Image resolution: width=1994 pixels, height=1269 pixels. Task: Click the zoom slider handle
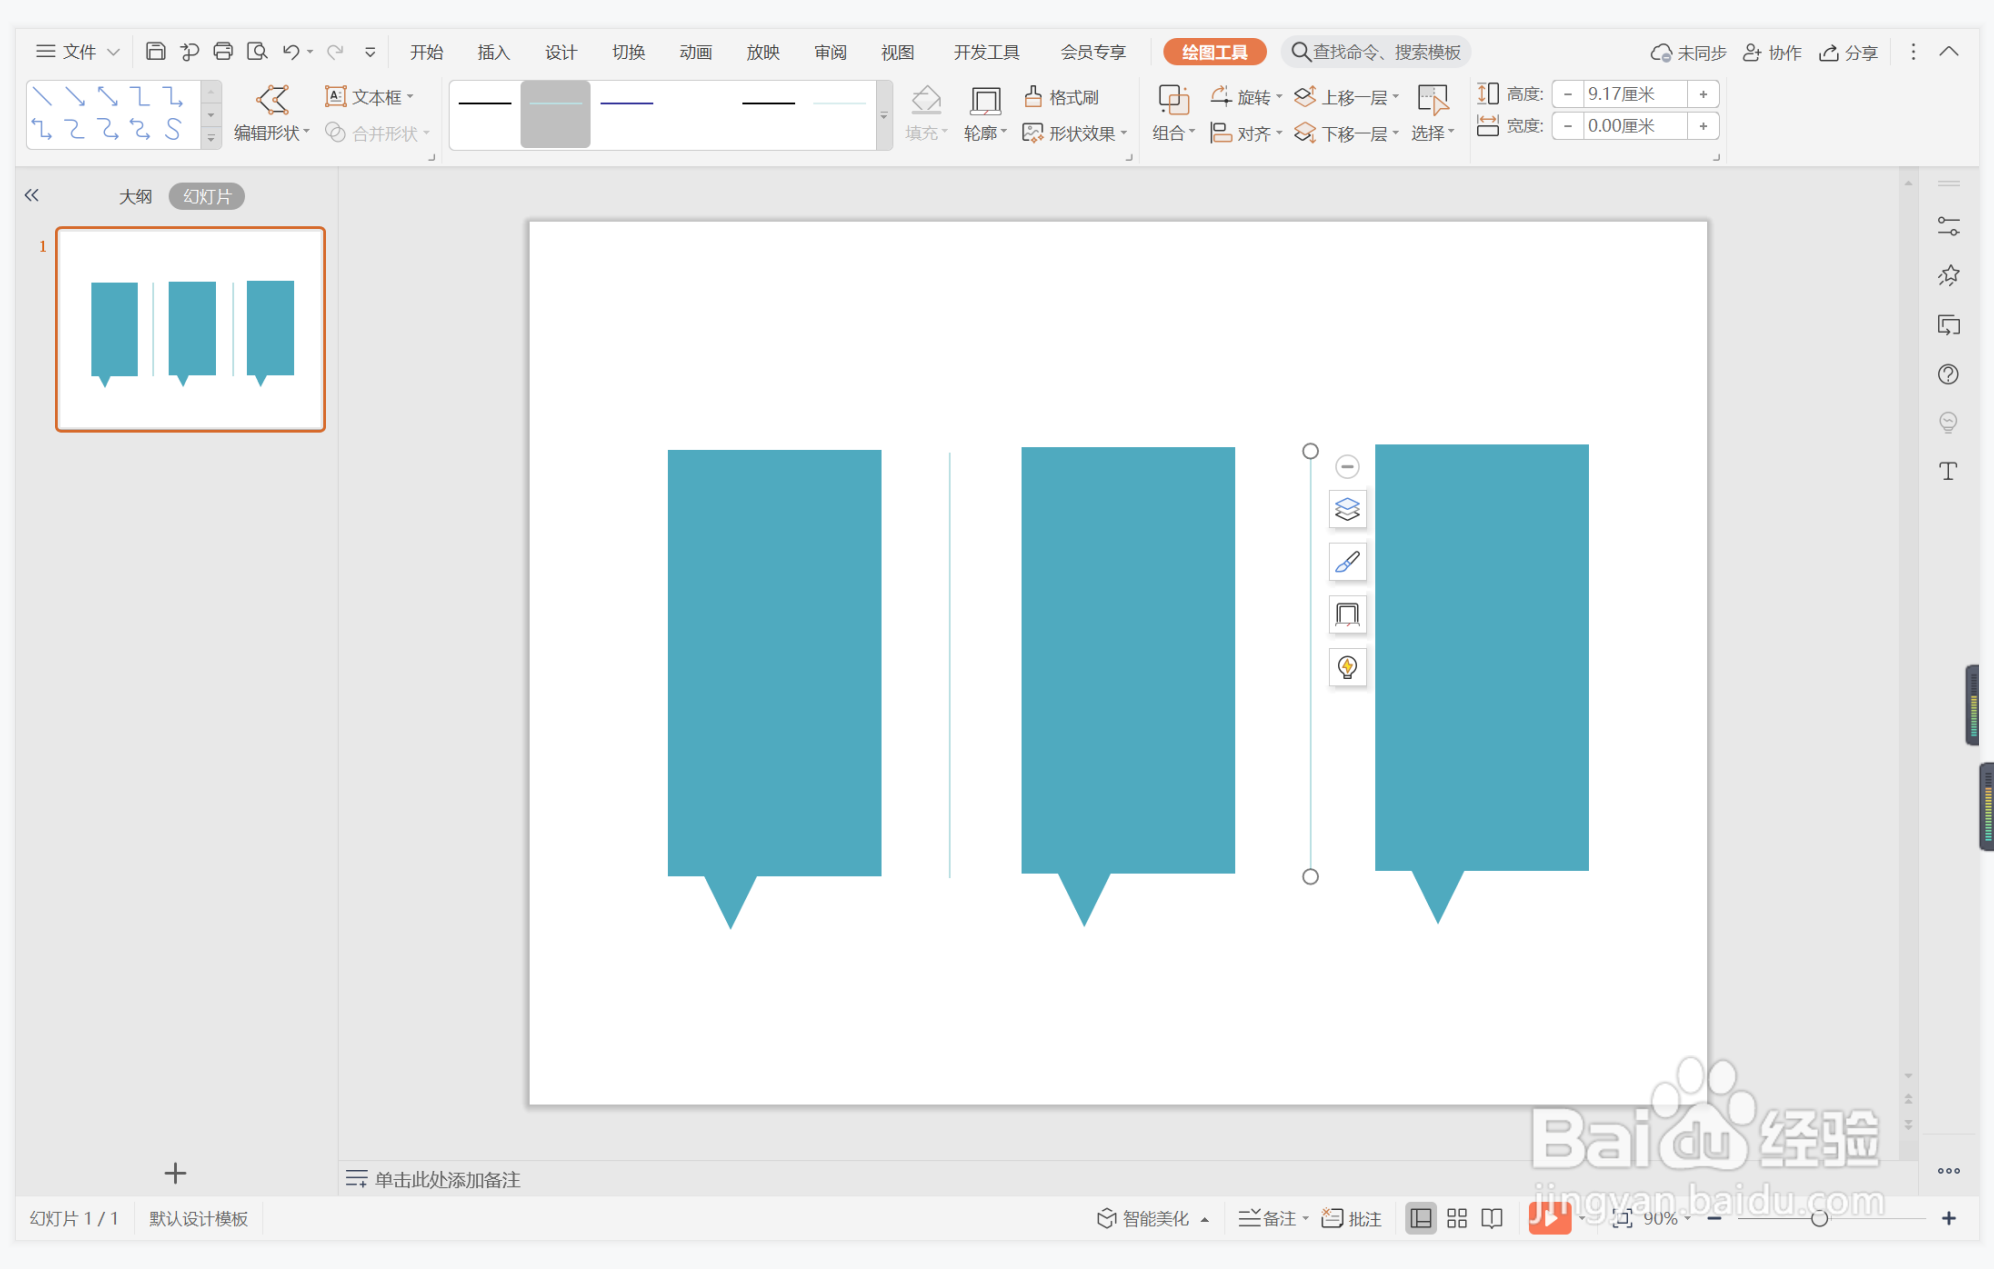pyautogui.click(x=1819, y=1218)
